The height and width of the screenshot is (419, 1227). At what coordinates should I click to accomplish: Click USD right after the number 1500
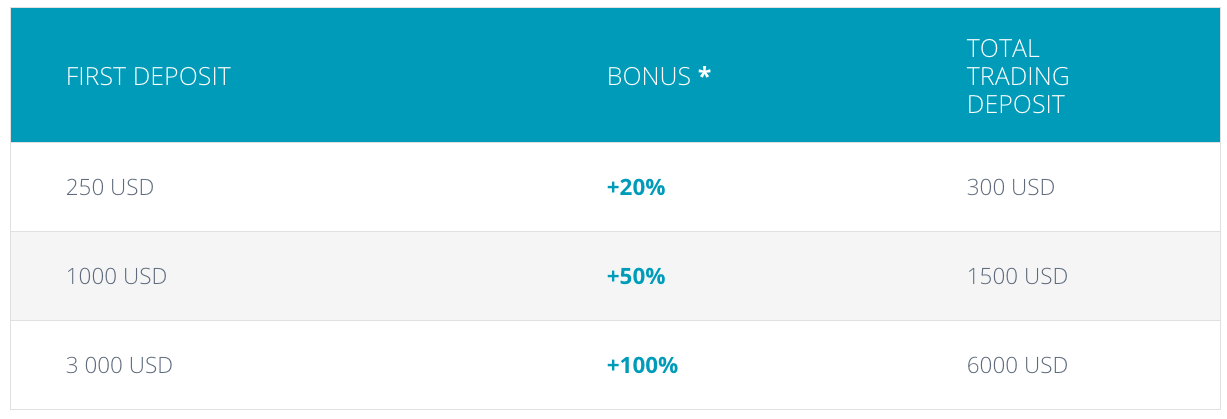click(1047, 276)
